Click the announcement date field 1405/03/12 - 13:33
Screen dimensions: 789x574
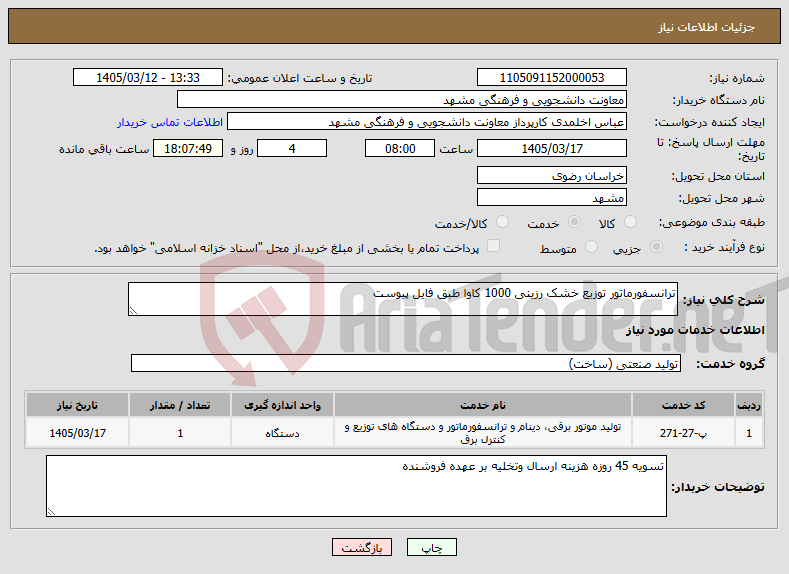[x=148, y=77]
